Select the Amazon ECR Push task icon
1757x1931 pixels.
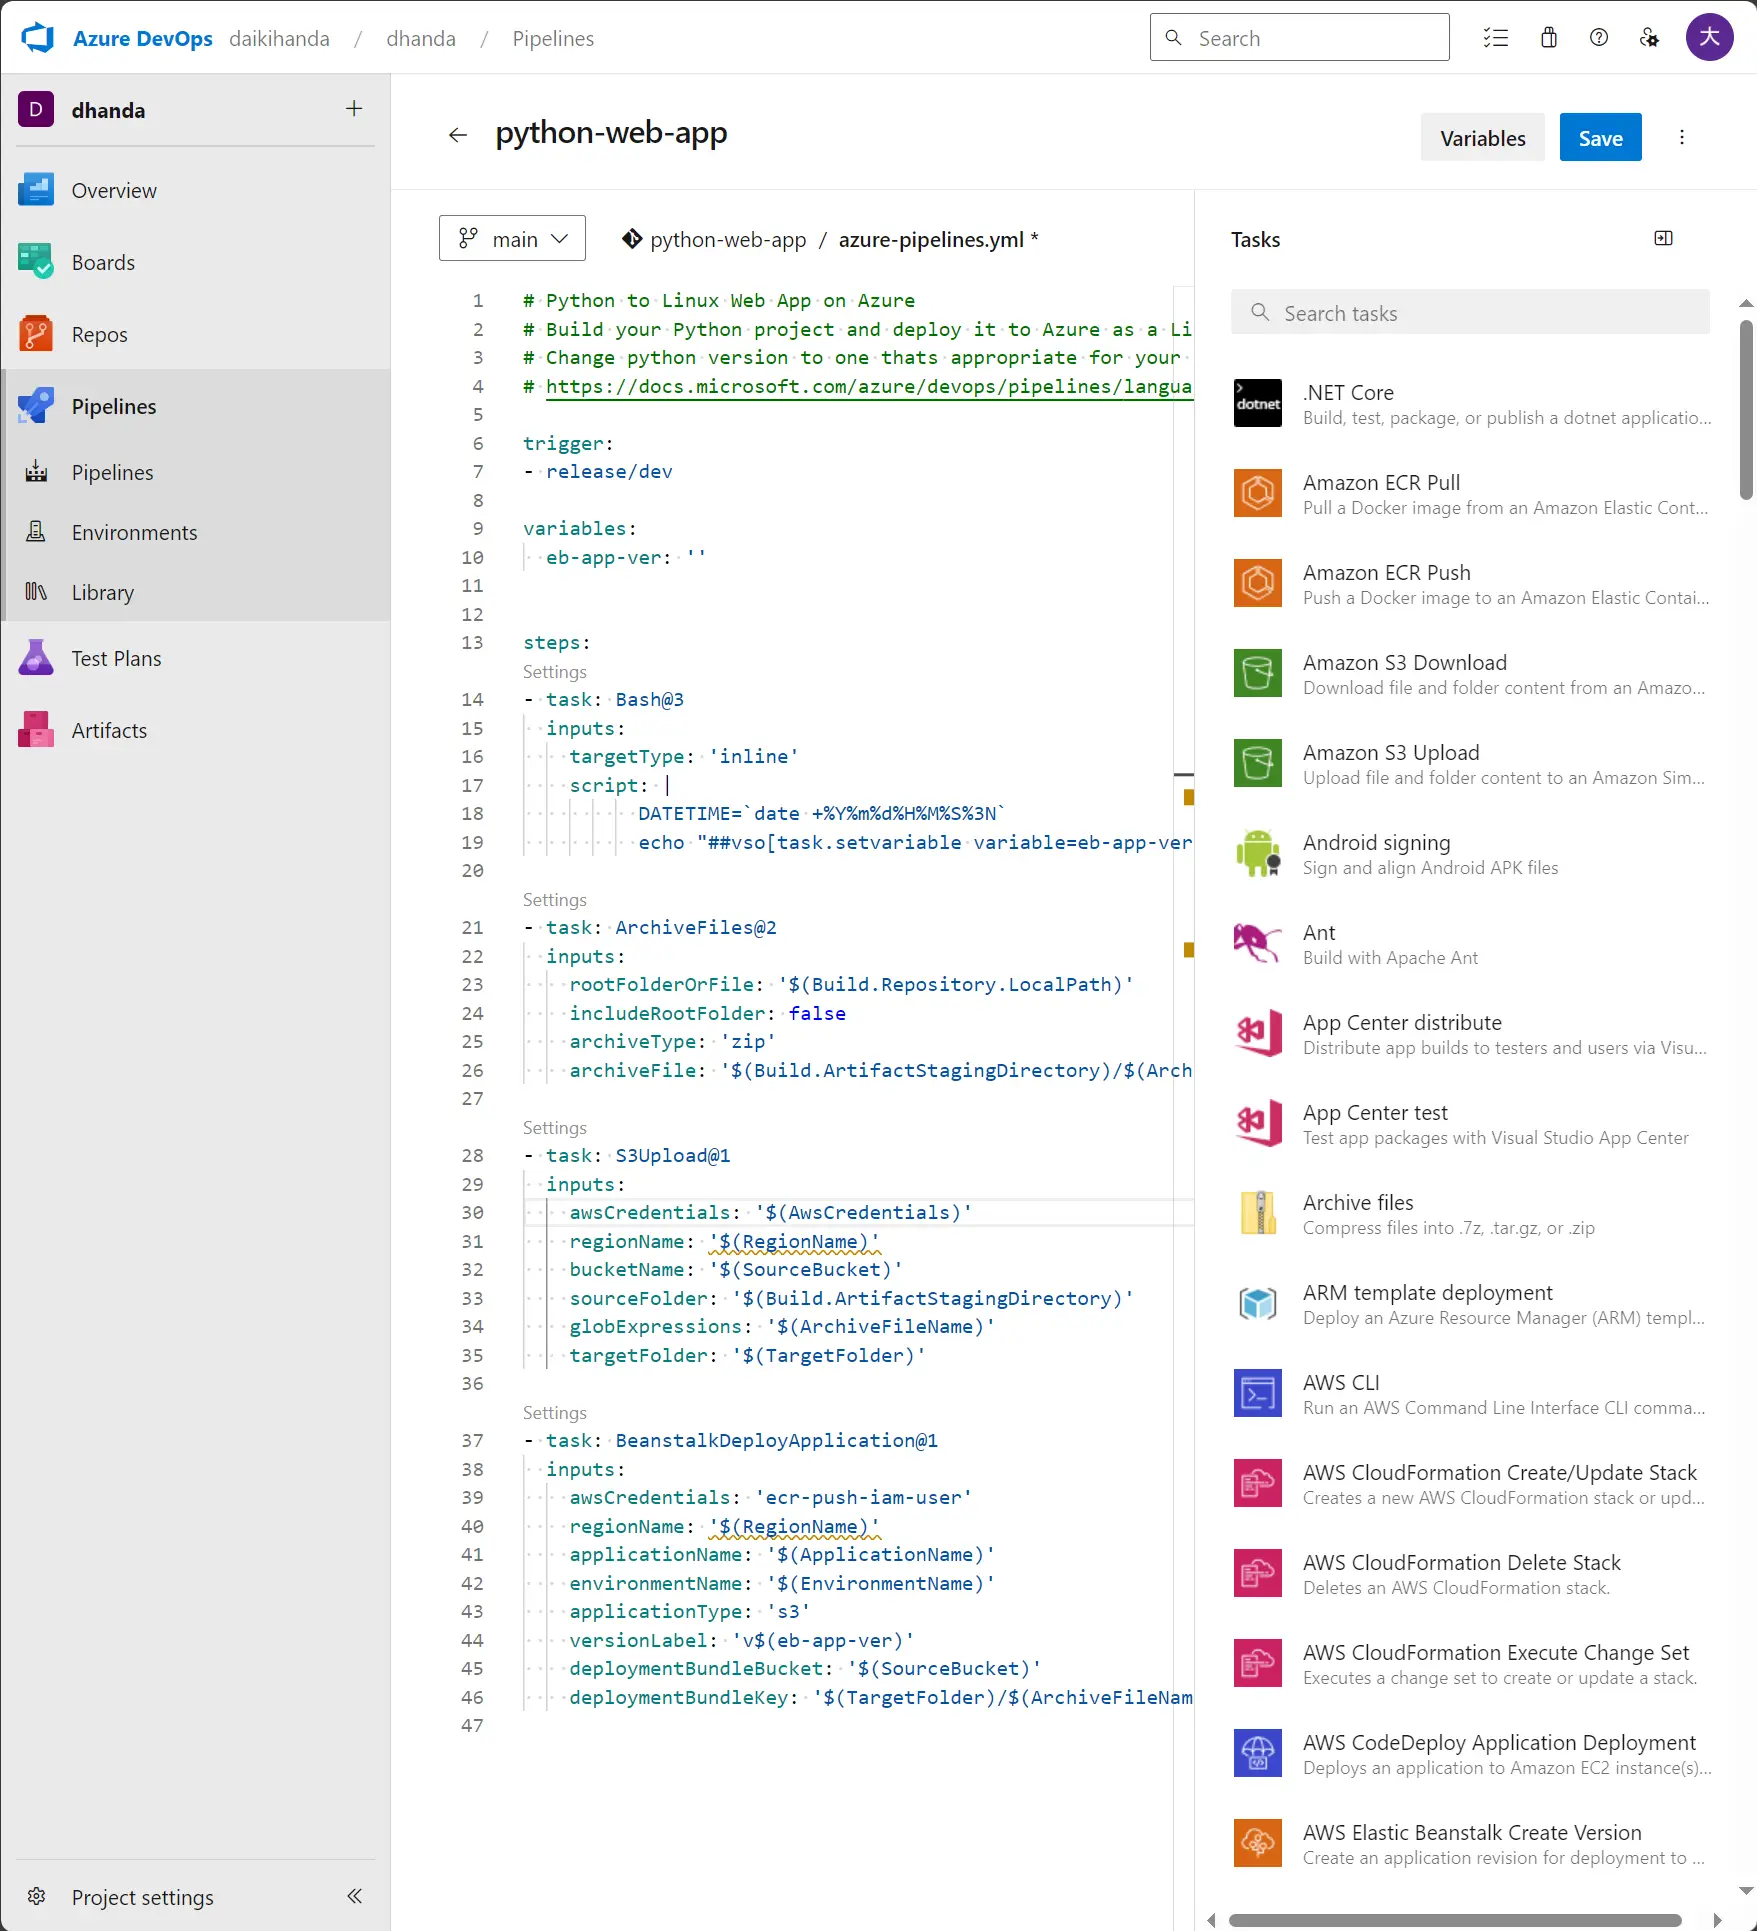(1258, 583)
